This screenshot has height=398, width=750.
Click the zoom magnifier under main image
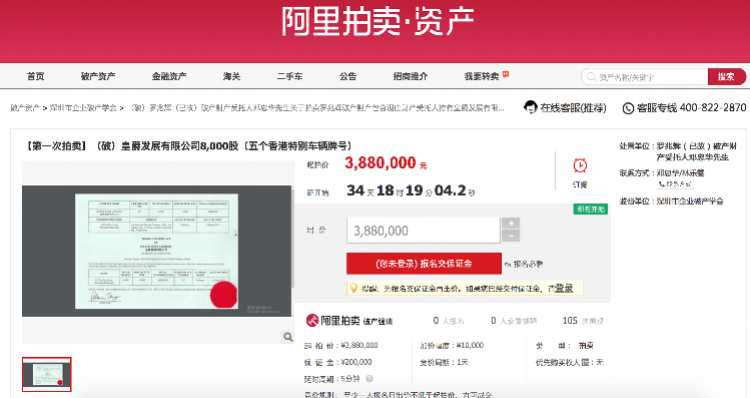tap(287, 337)
